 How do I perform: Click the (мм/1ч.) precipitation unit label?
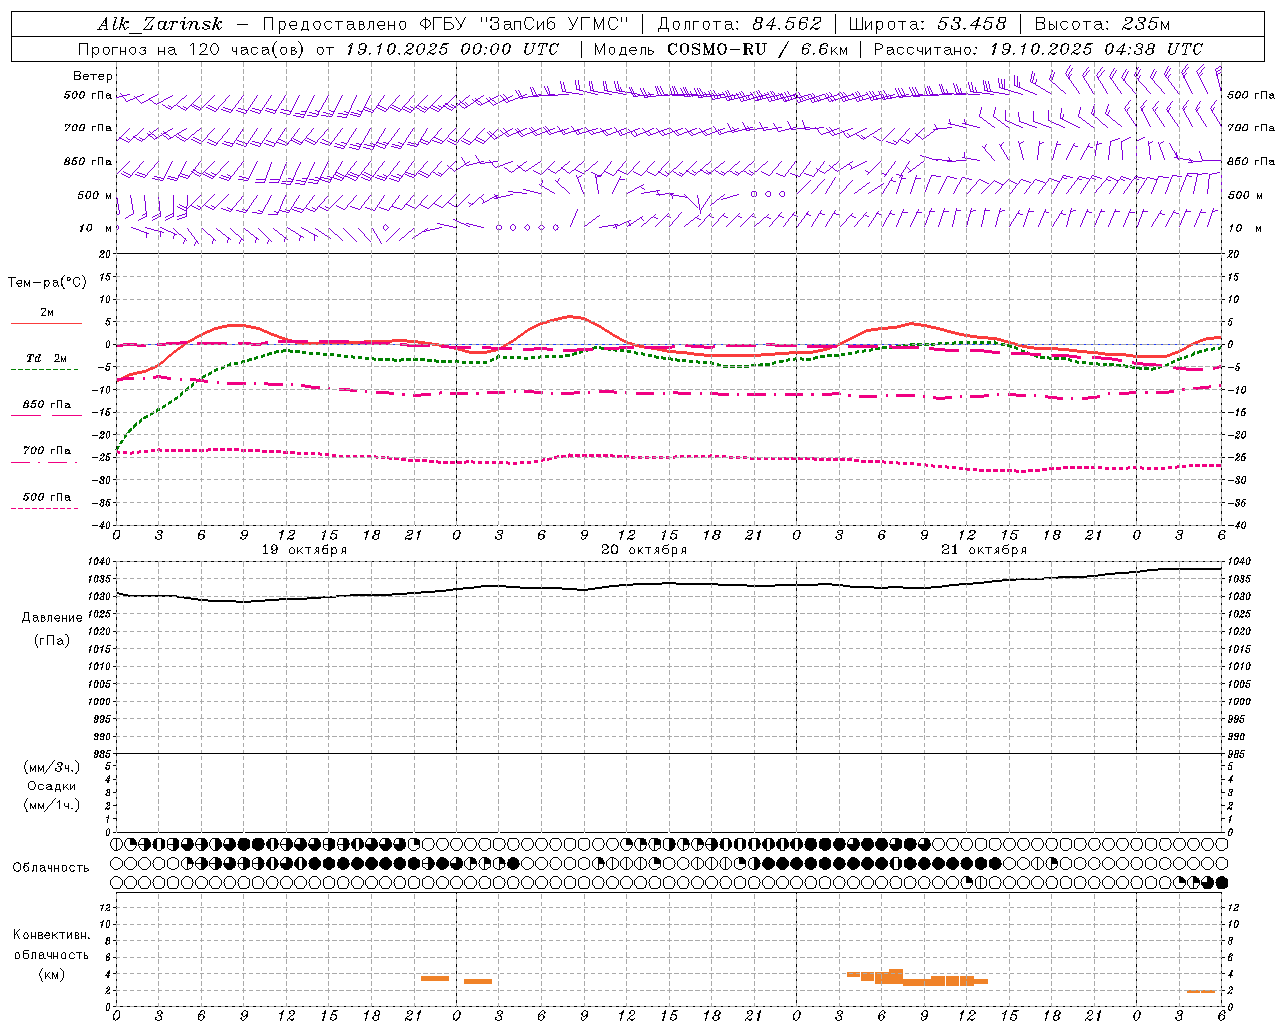(52, 806)
